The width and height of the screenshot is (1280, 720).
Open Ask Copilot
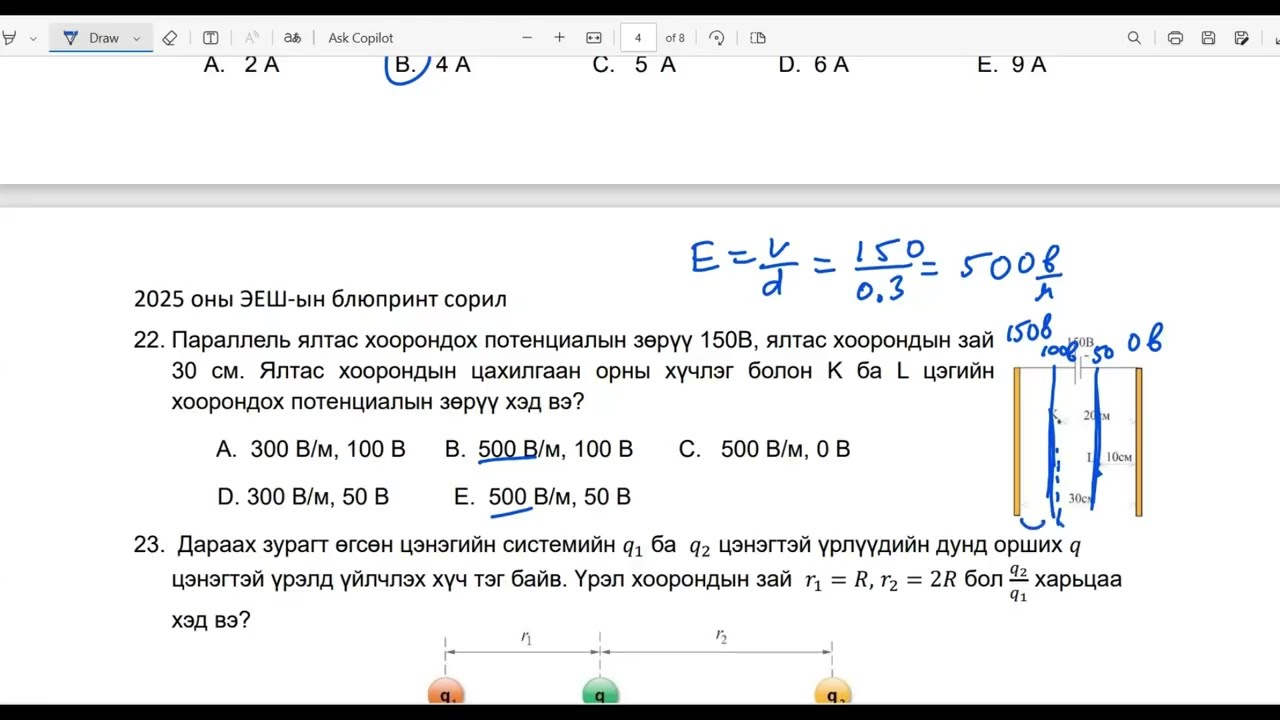coord(361,38)
